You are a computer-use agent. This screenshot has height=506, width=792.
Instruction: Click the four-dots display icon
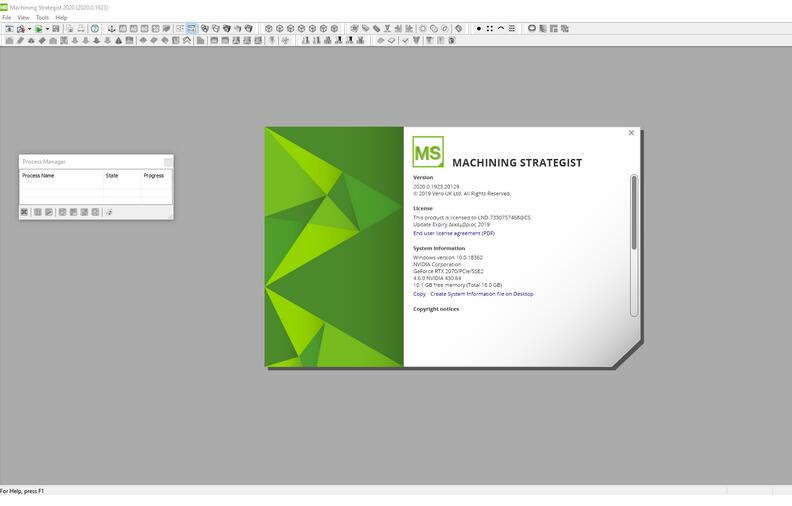click(489, 29)
